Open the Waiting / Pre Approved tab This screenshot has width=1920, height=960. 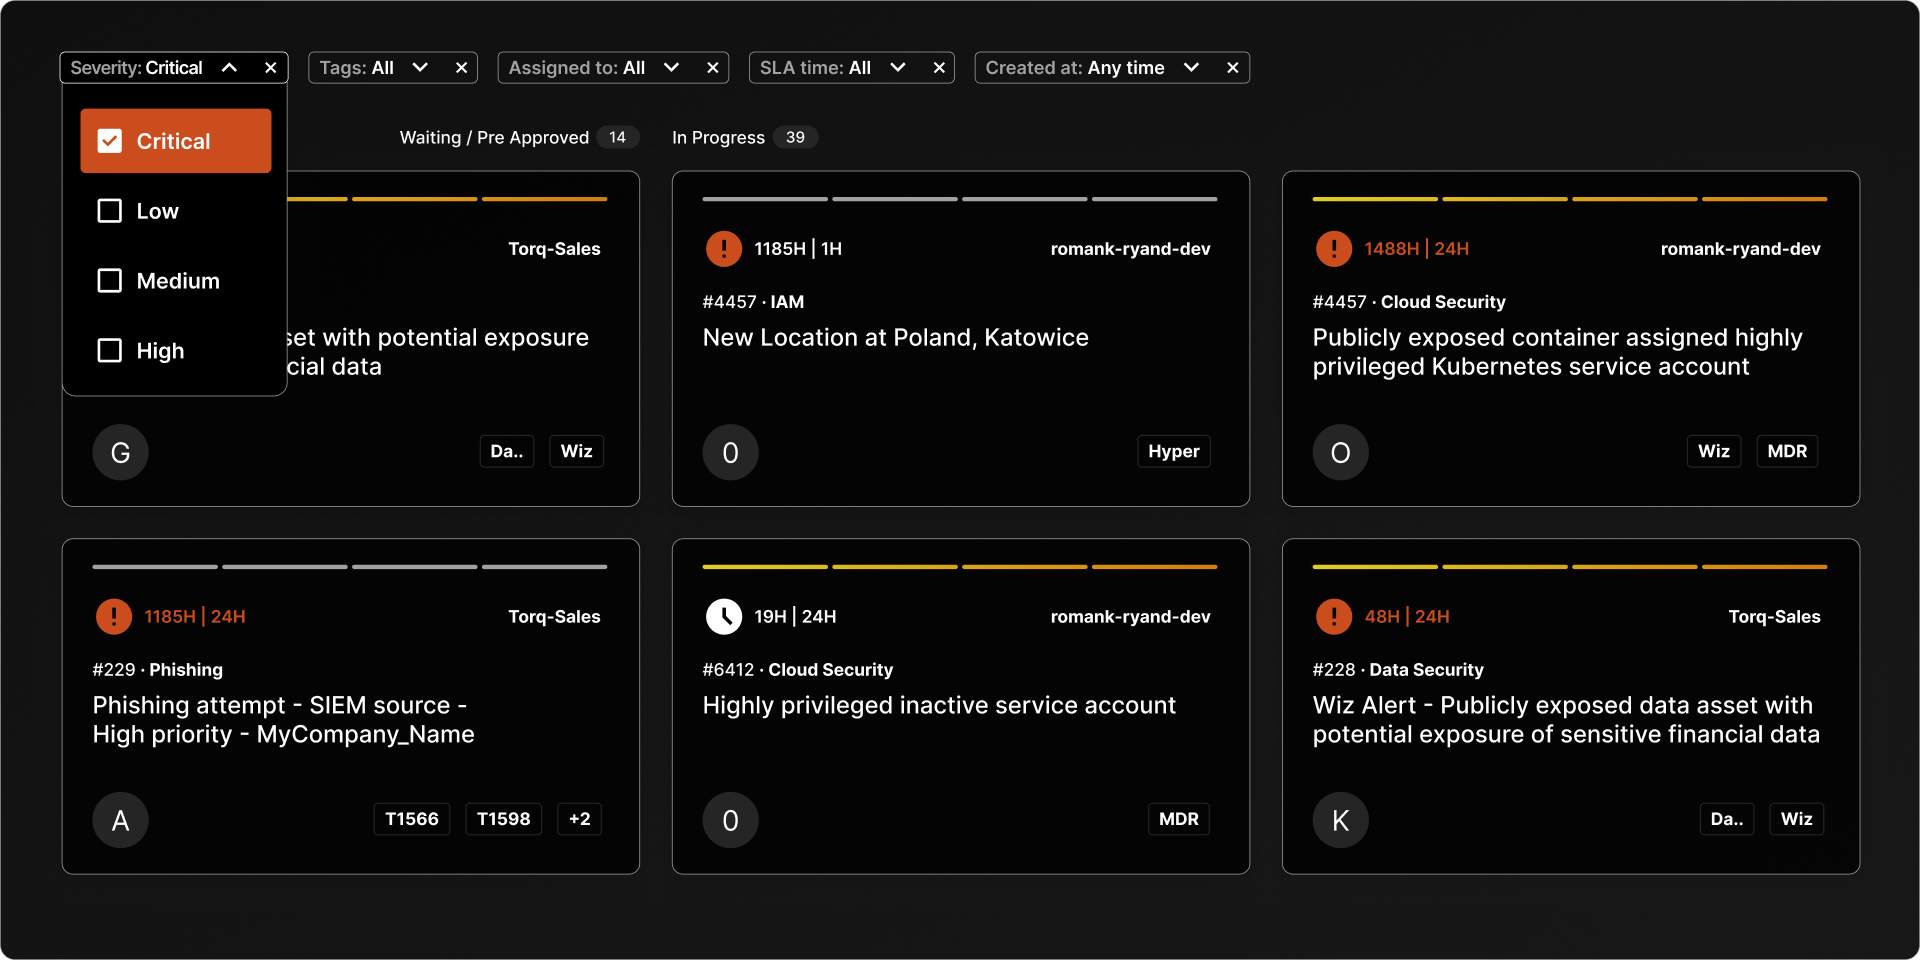click(494, 138)
